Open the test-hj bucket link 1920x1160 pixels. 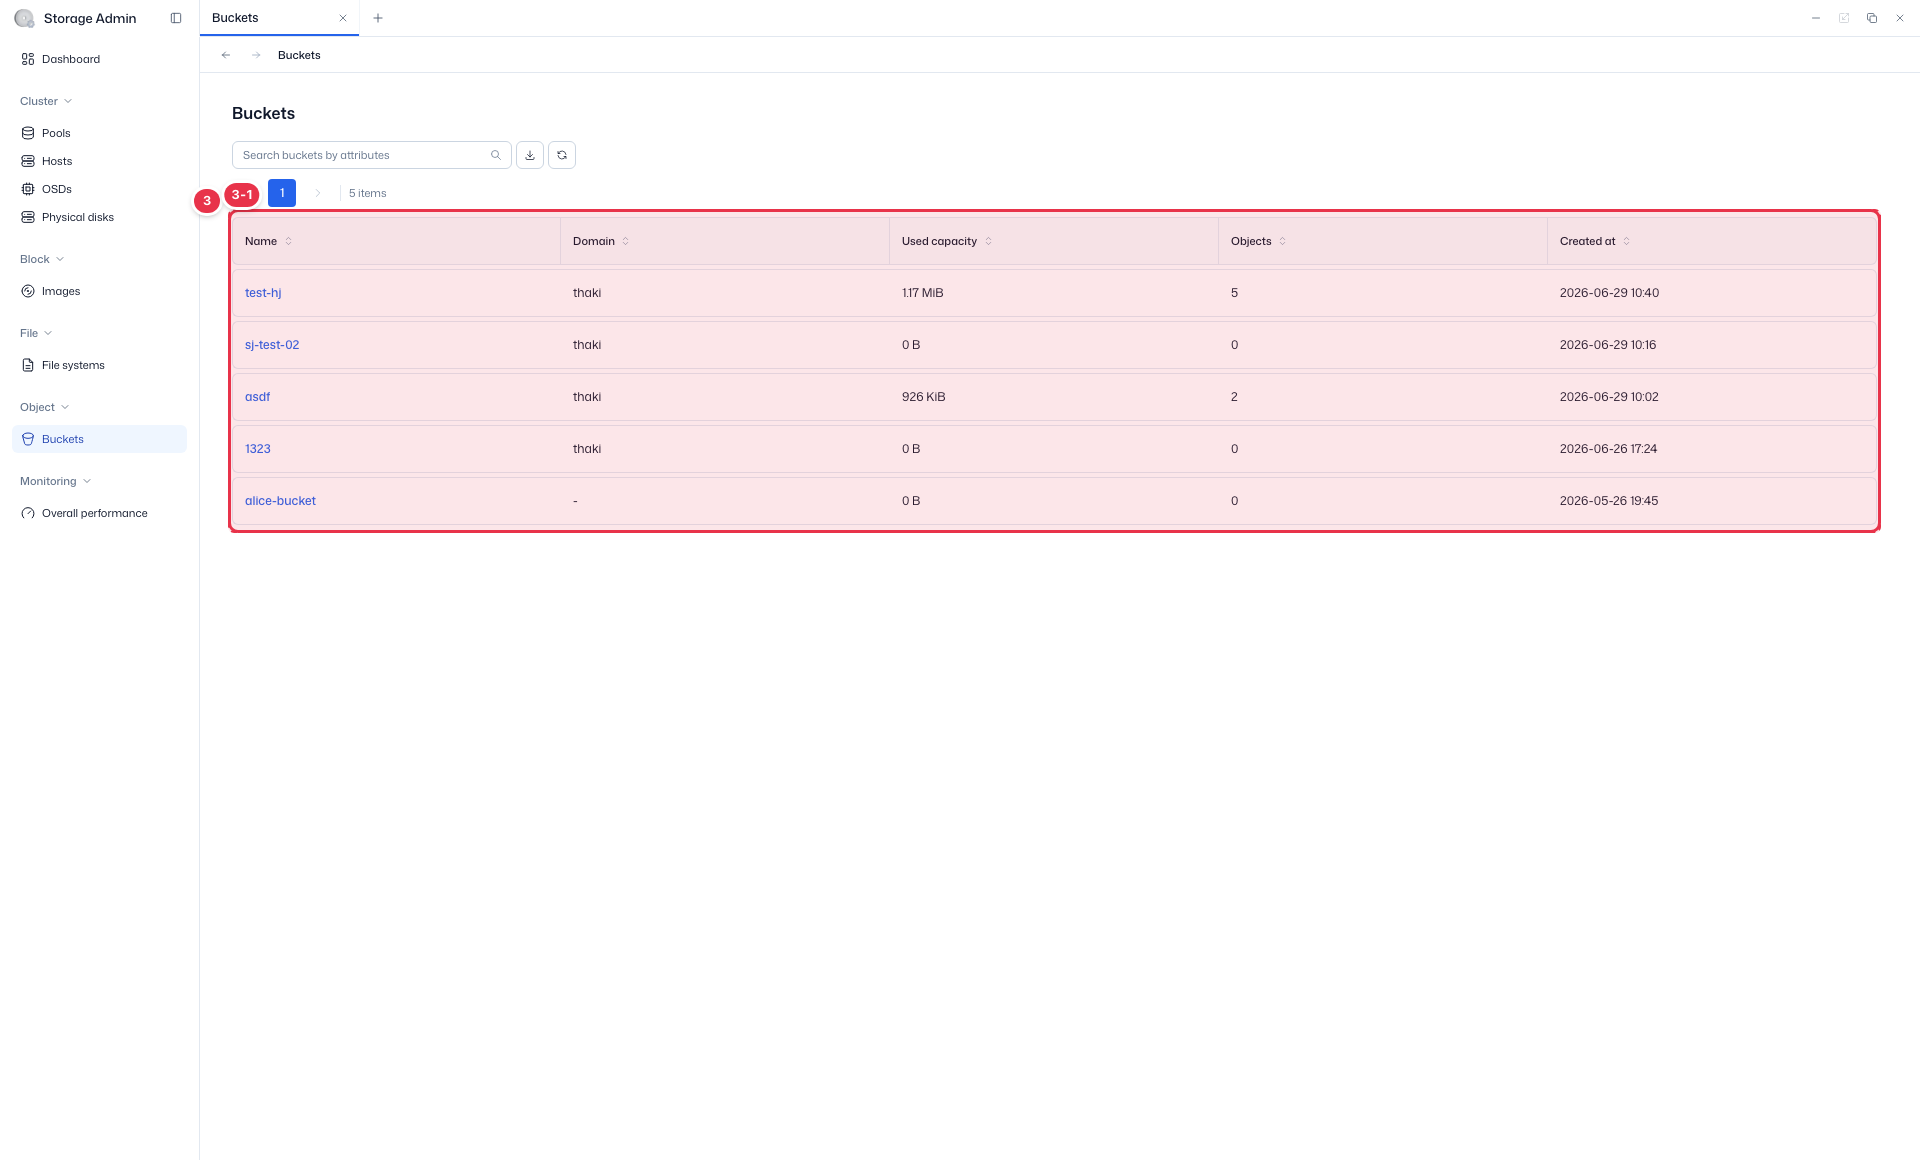click(x=263, y=293)
